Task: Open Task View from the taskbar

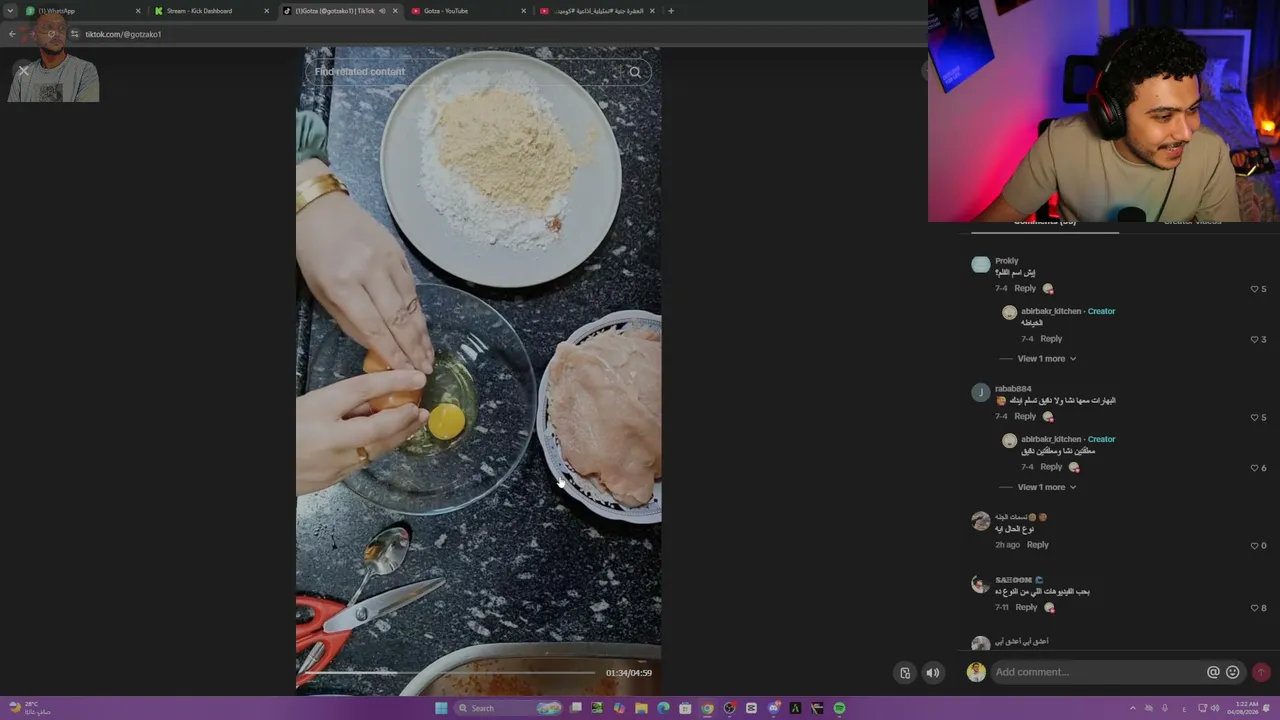Action: coord(576,708)
